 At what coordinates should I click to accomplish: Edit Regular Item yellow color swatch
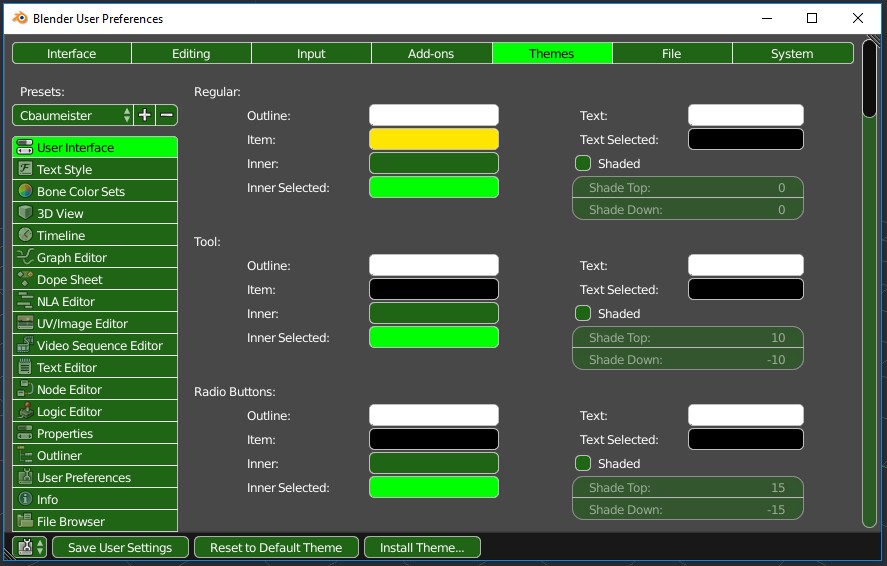point(434,139)
